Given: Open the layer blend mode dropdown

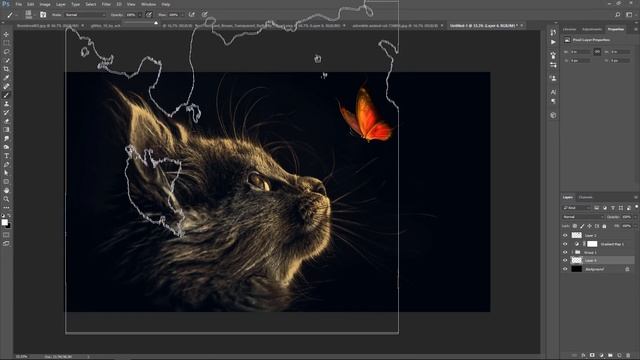Looking at the screenshot, I should coord(582,217).
